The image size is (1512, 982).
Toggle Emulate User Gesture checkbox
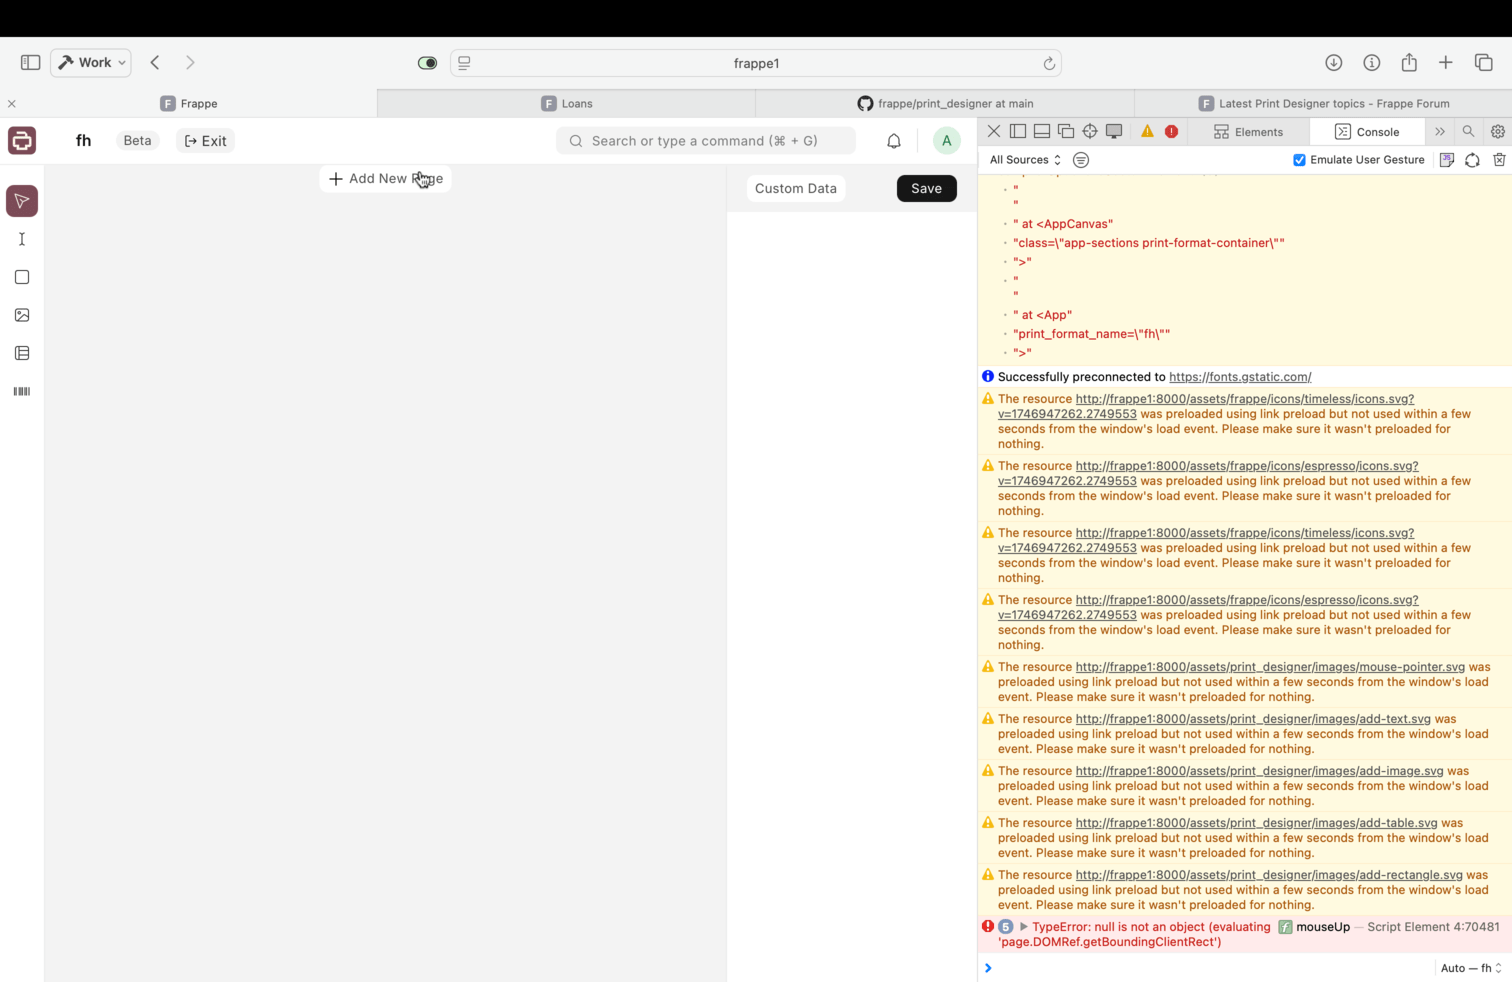click(x=1299, y=160)
